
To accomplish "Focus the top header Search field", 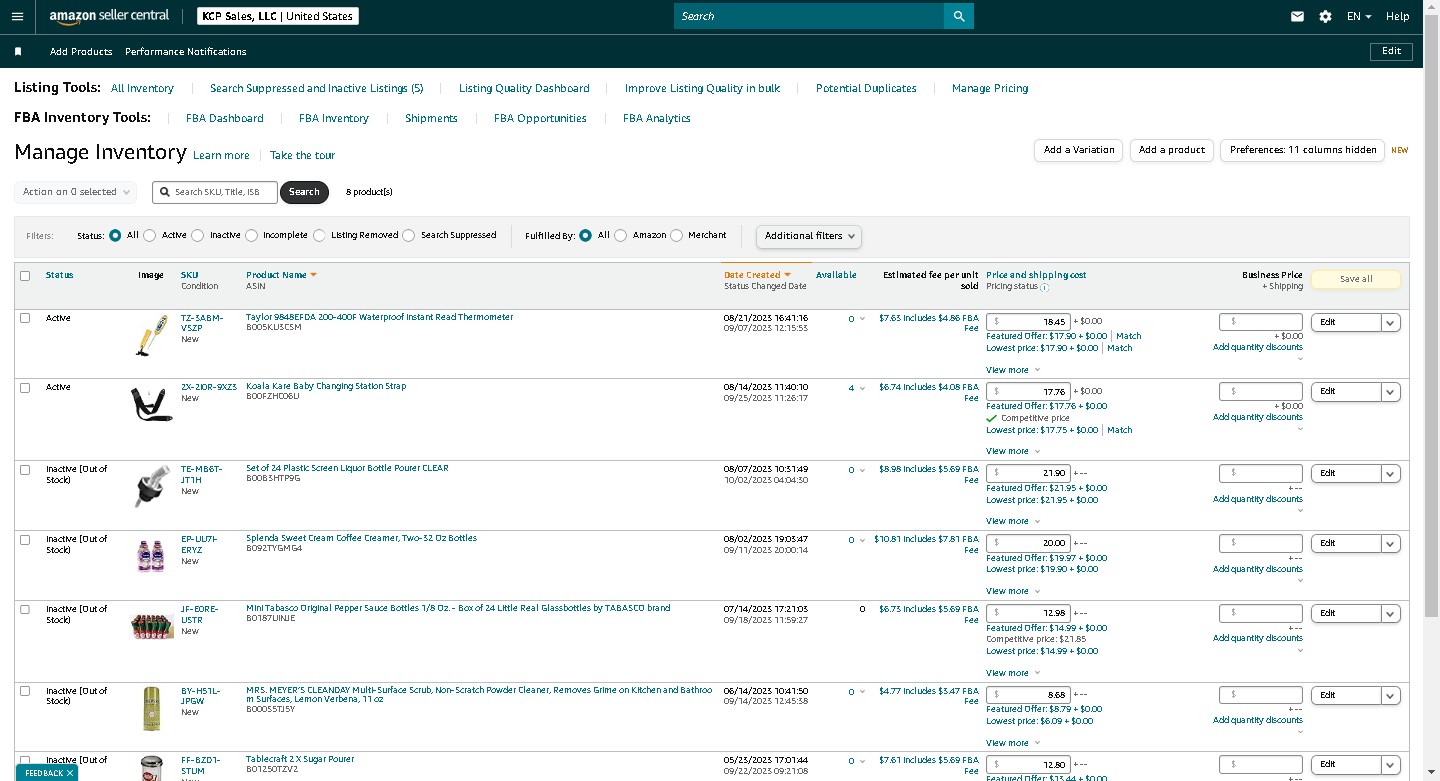I will point(809,16).
